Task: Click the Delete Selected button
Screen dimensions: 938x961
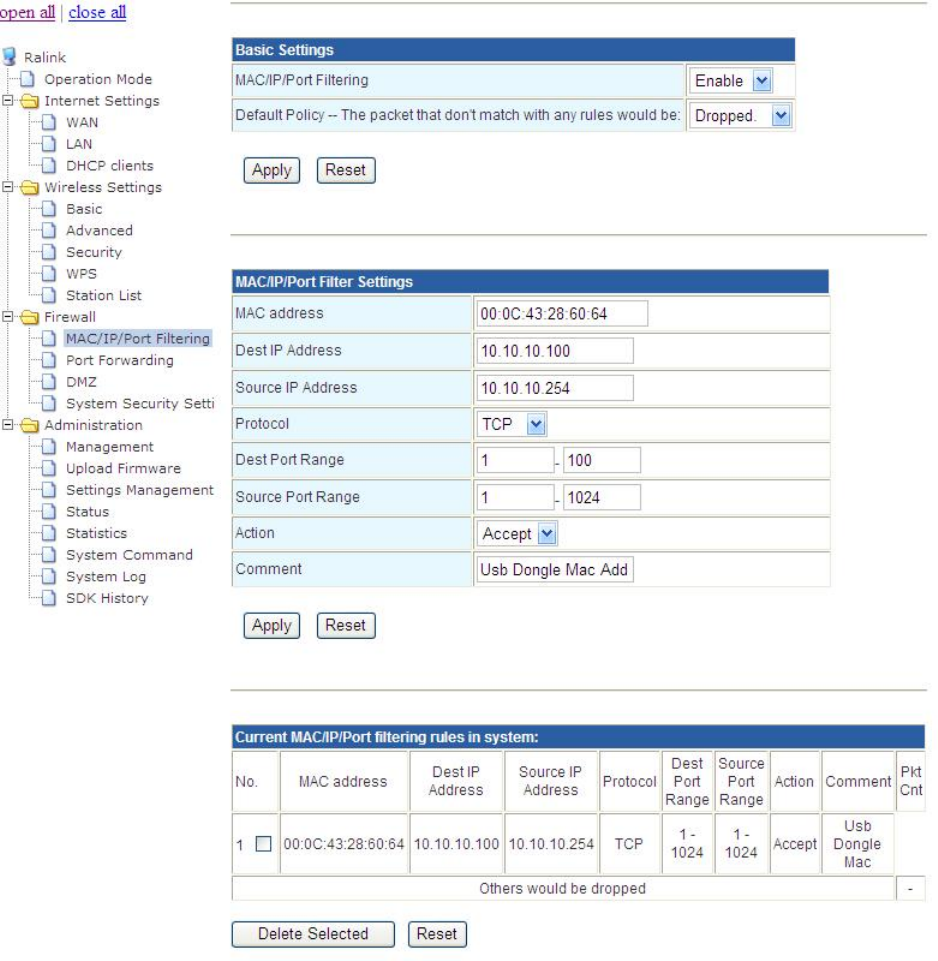Action: click(313, 933)
